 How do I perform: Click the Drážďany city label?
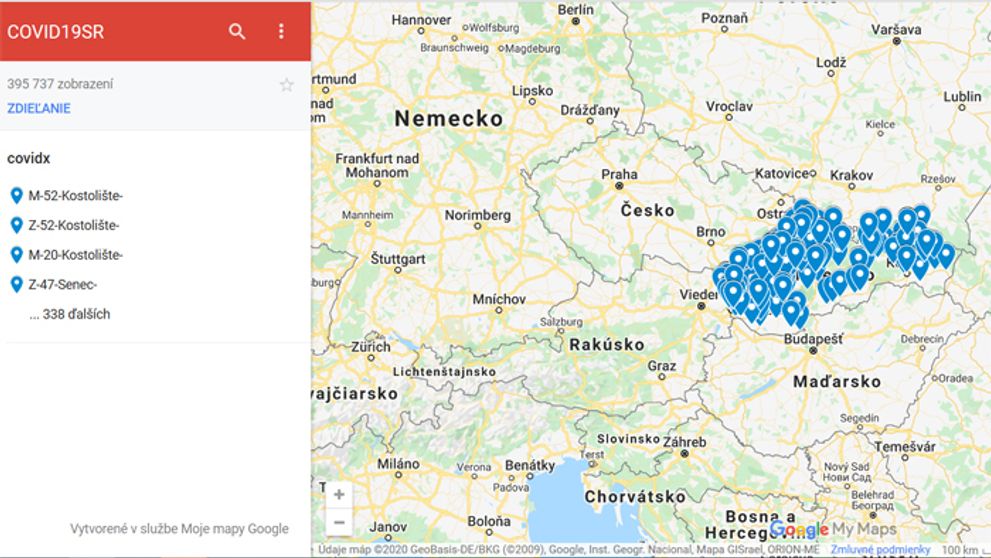[590, 110]
